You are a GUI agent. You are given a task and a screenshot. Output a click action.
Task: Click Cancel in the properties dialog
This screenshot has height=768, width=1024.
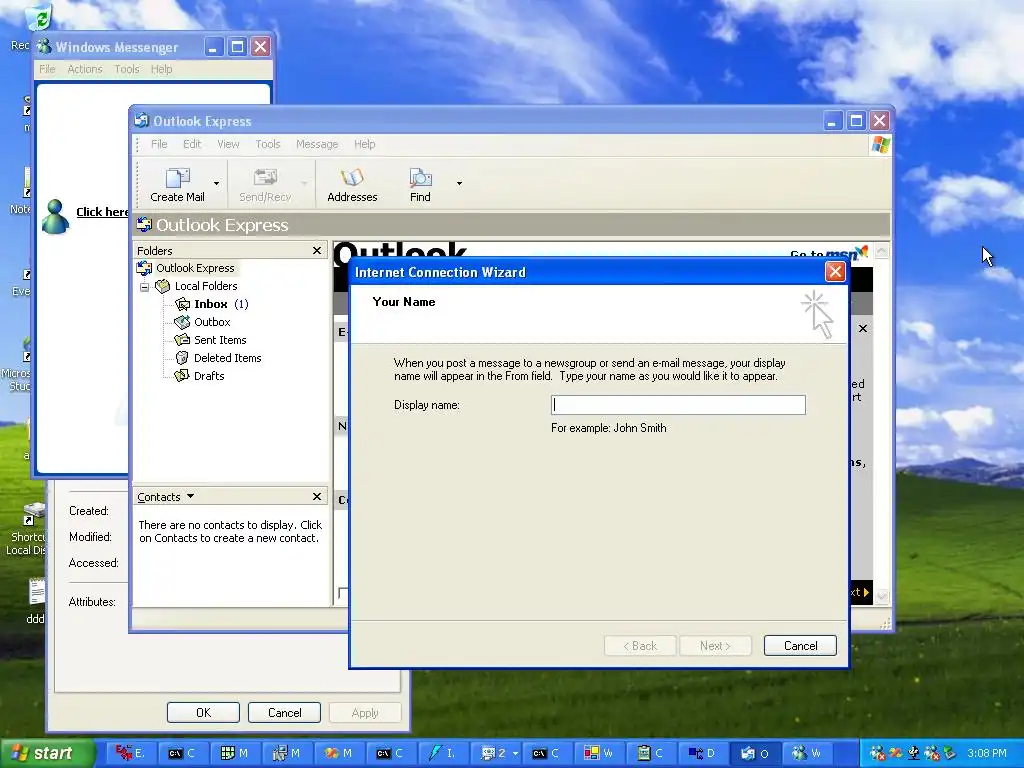coord(284,712)
